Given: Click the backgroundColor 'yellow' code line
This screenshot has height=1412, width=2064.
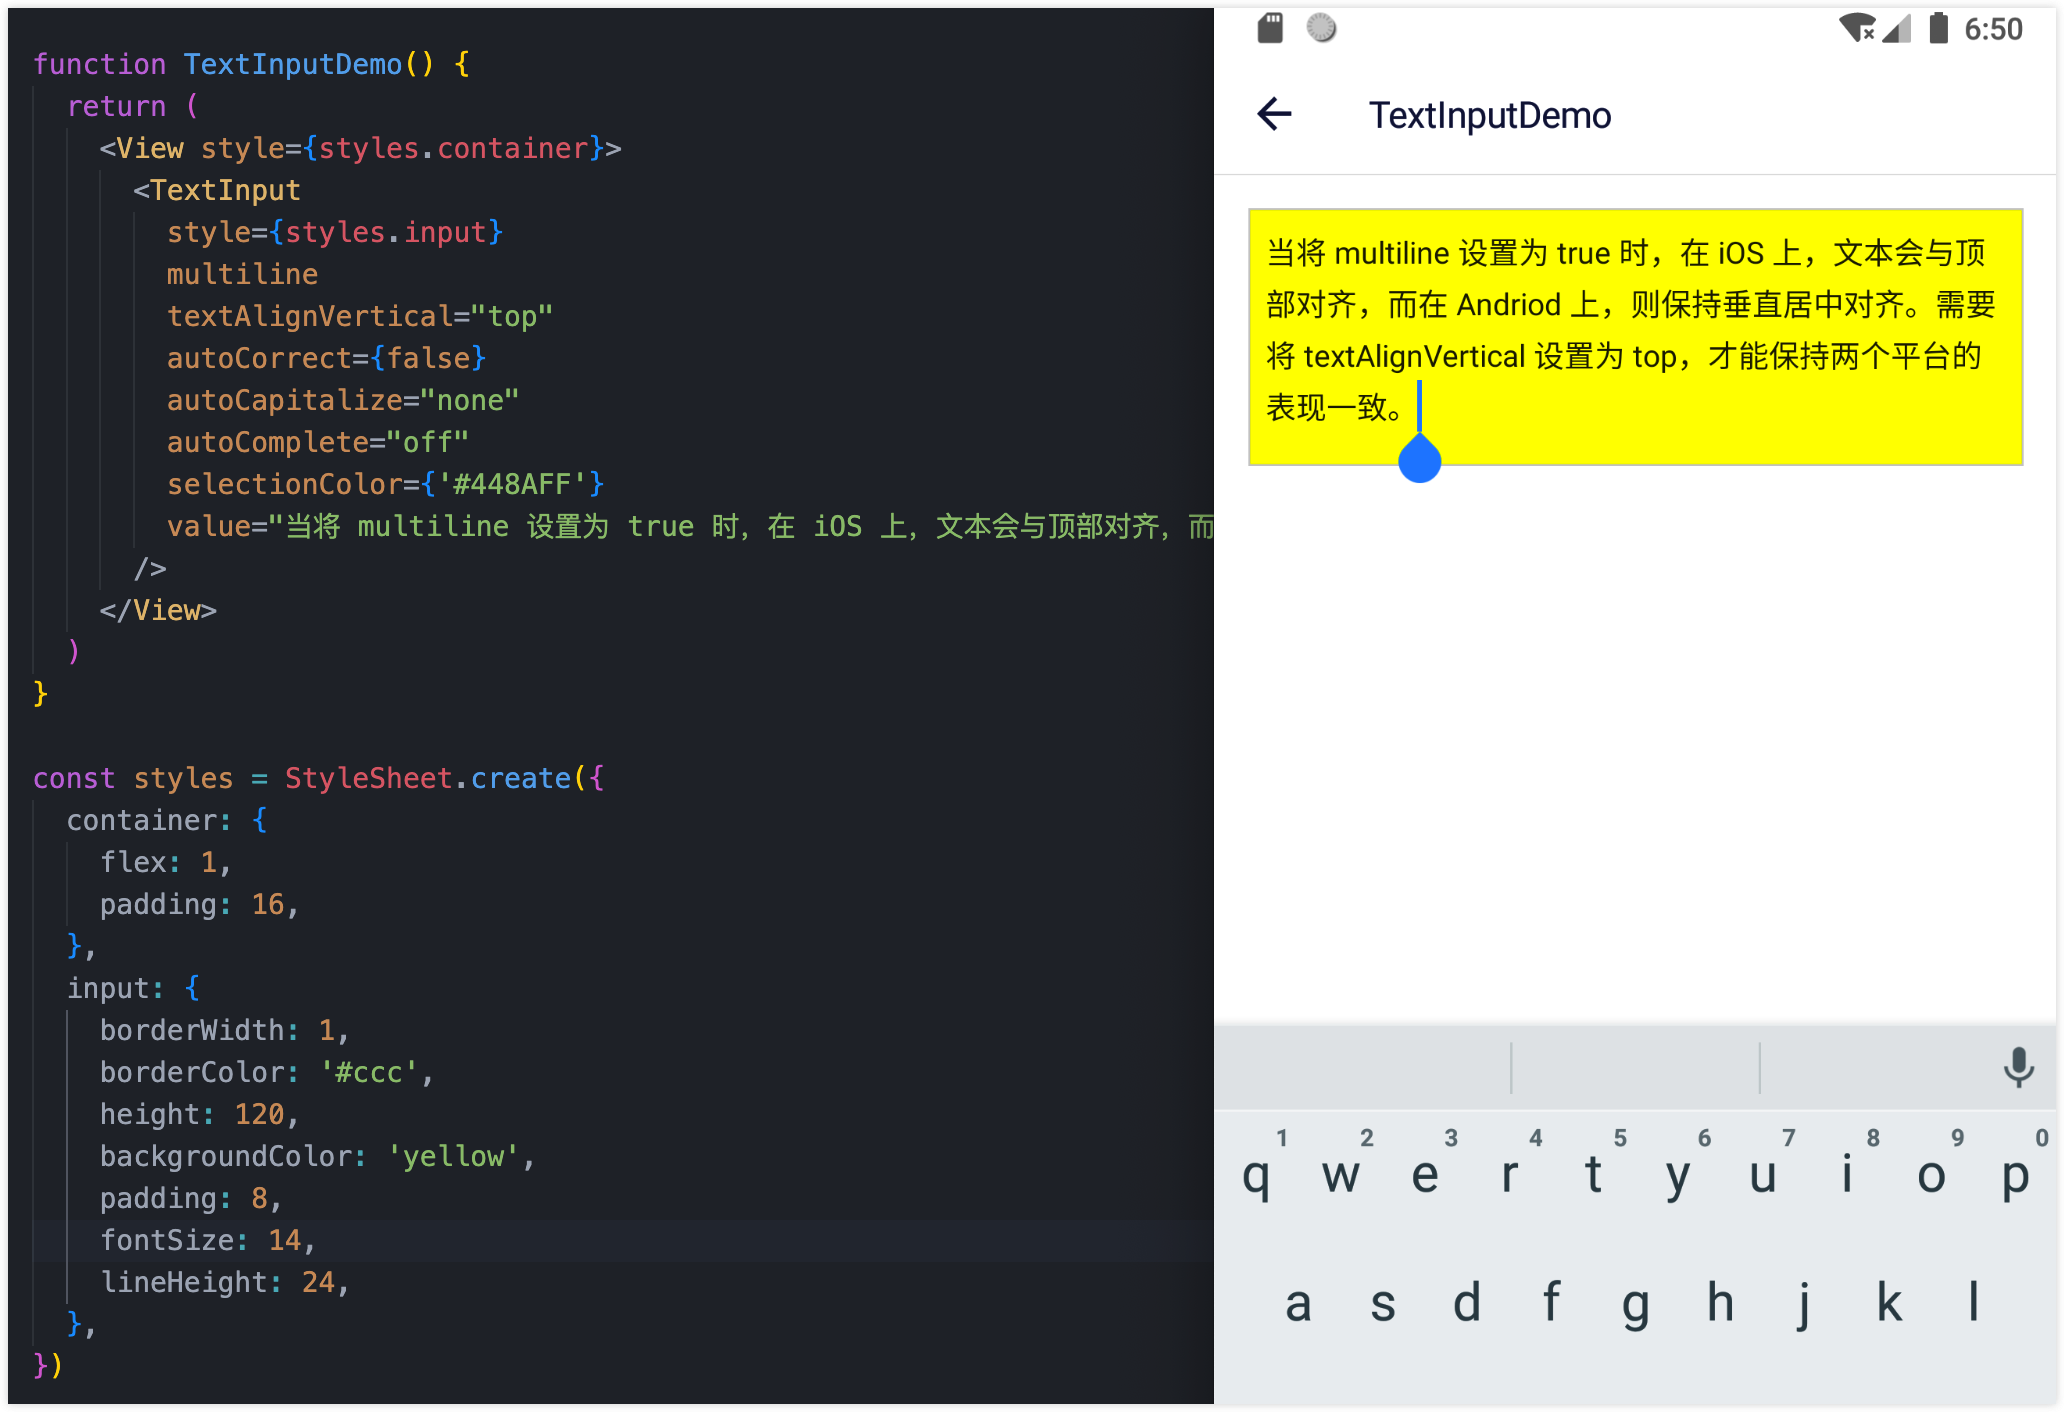Looking at the screenshot, I should point(318,1156).
